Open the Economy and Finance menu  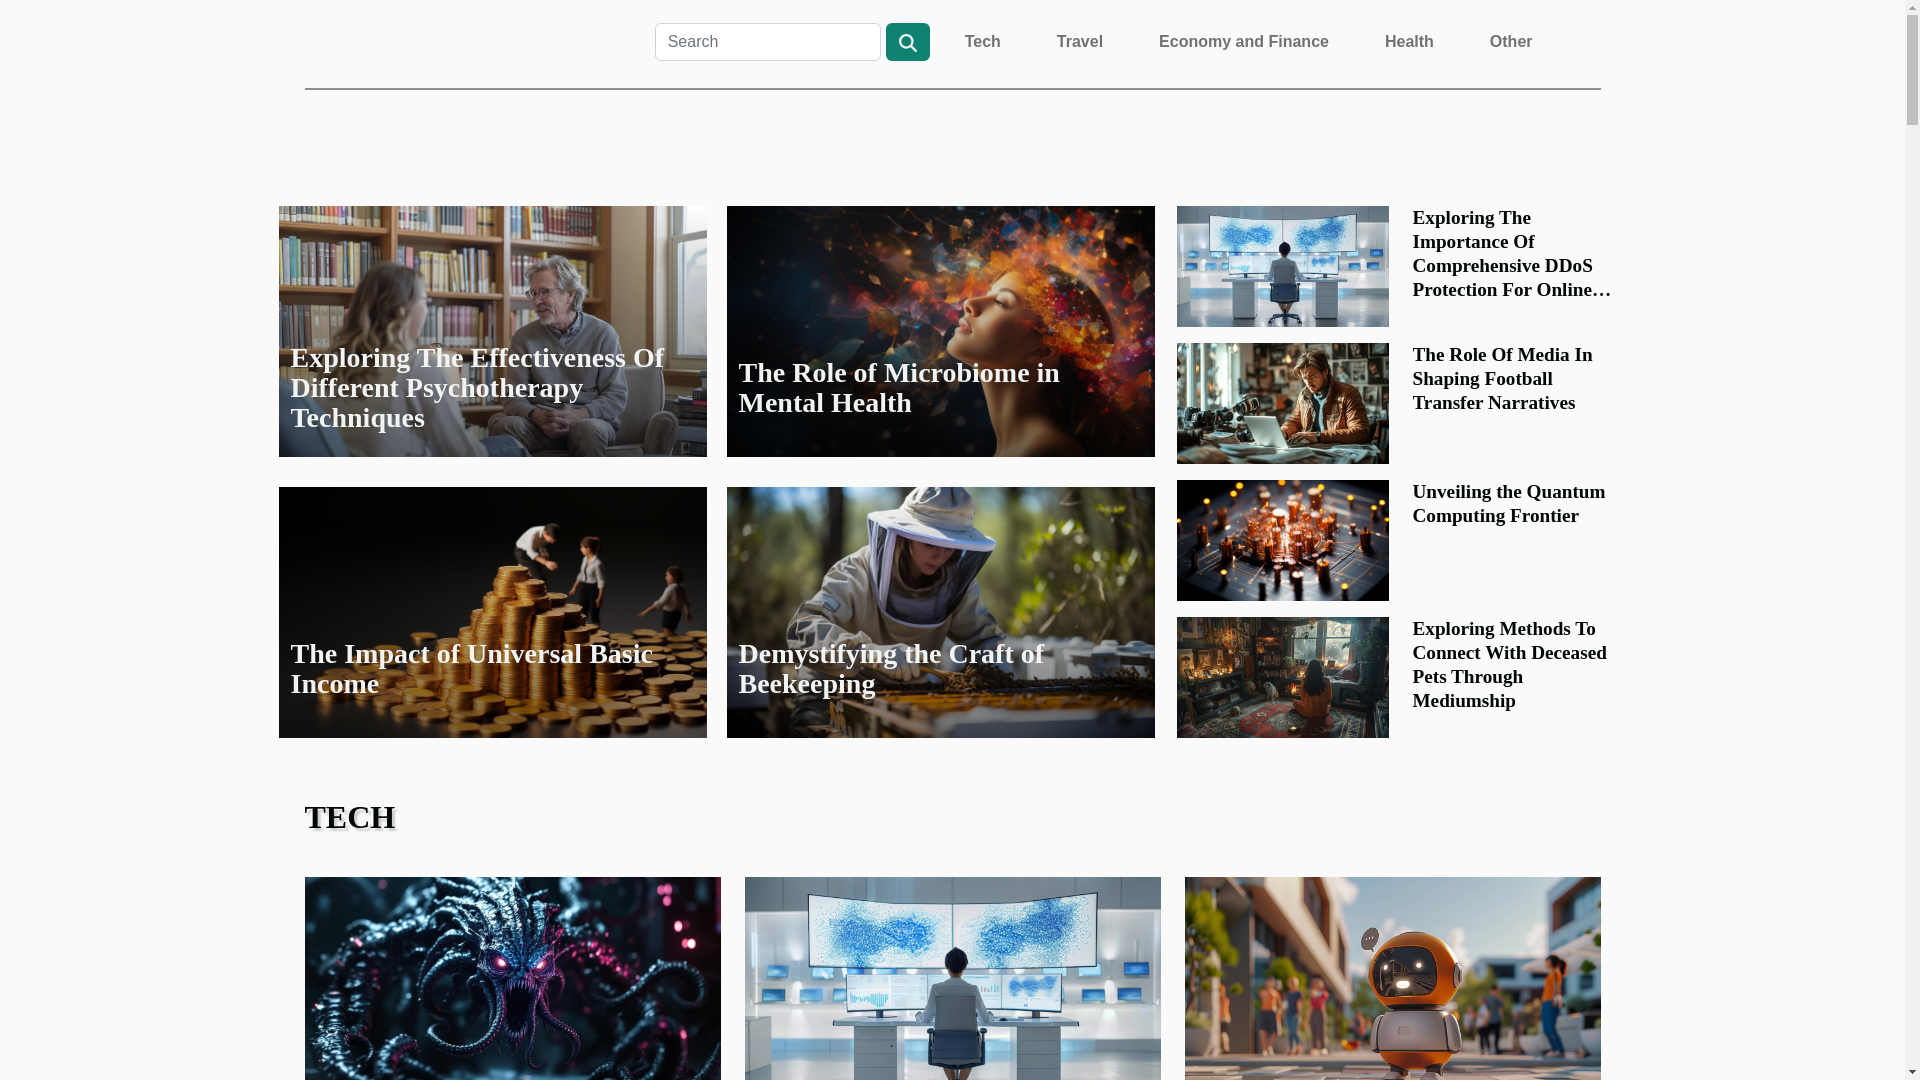pyautogui.click(x=1243, y=42)
